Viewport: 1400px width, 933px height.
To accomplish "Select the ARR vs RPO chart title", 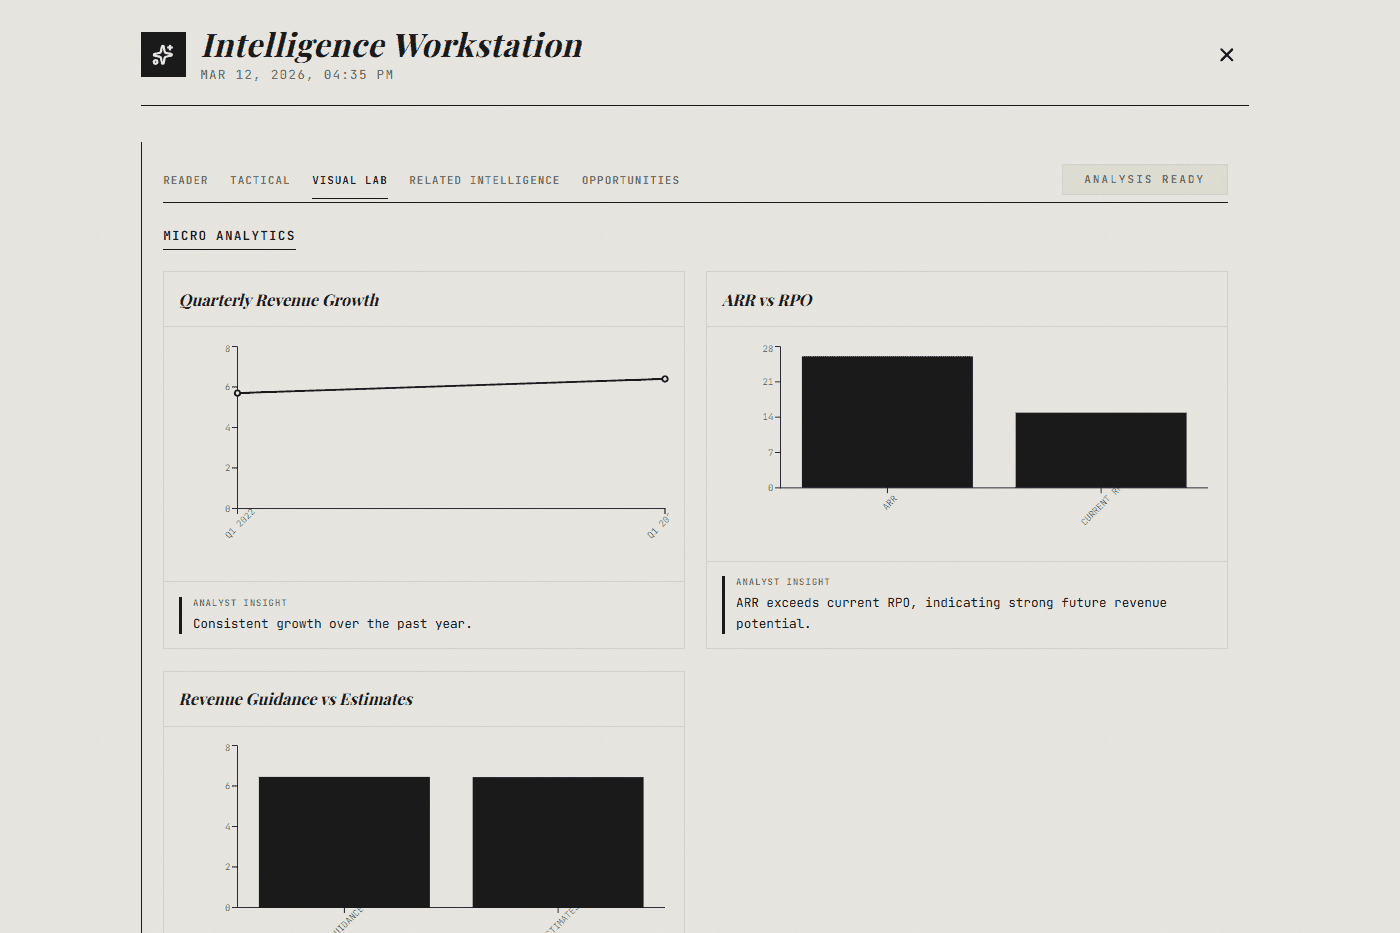I will (767, 299).
